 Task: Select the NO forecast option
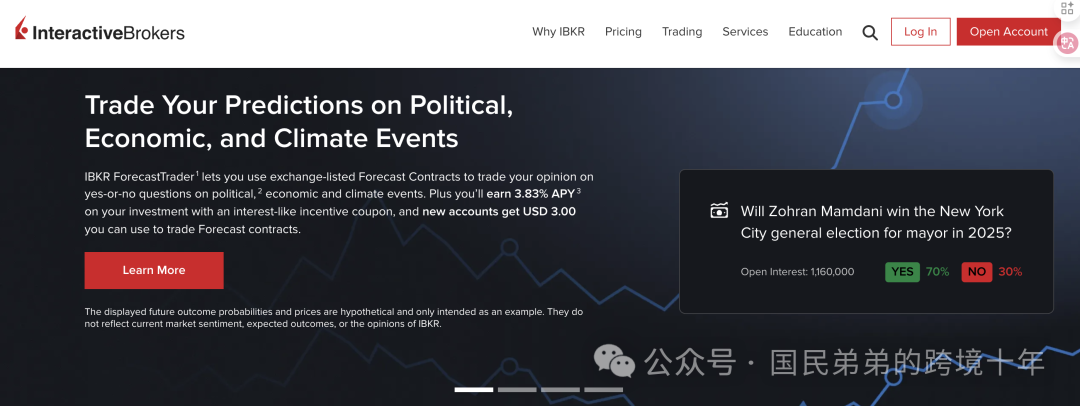pos(977,272)
